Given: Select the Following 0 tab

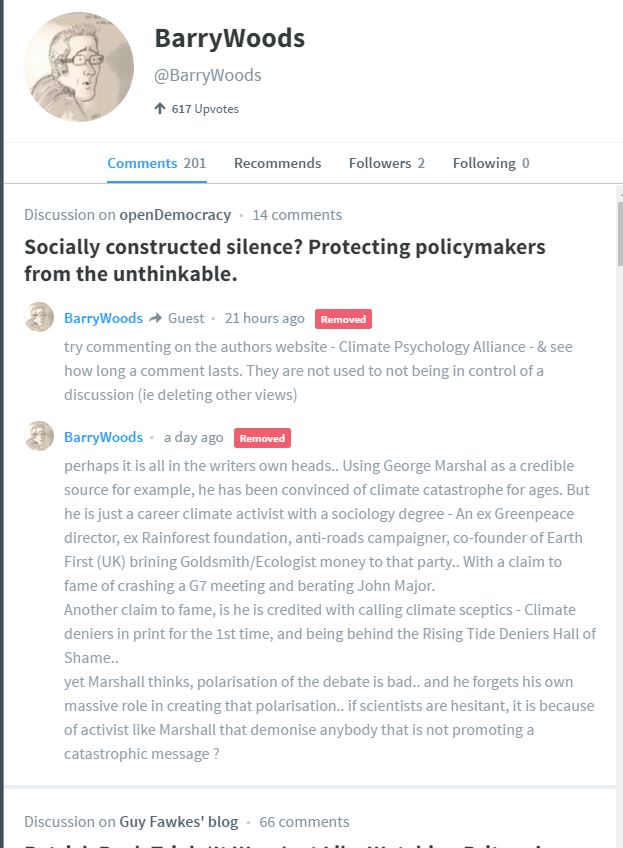Looking at the screenshot, I should coord(490,163).
